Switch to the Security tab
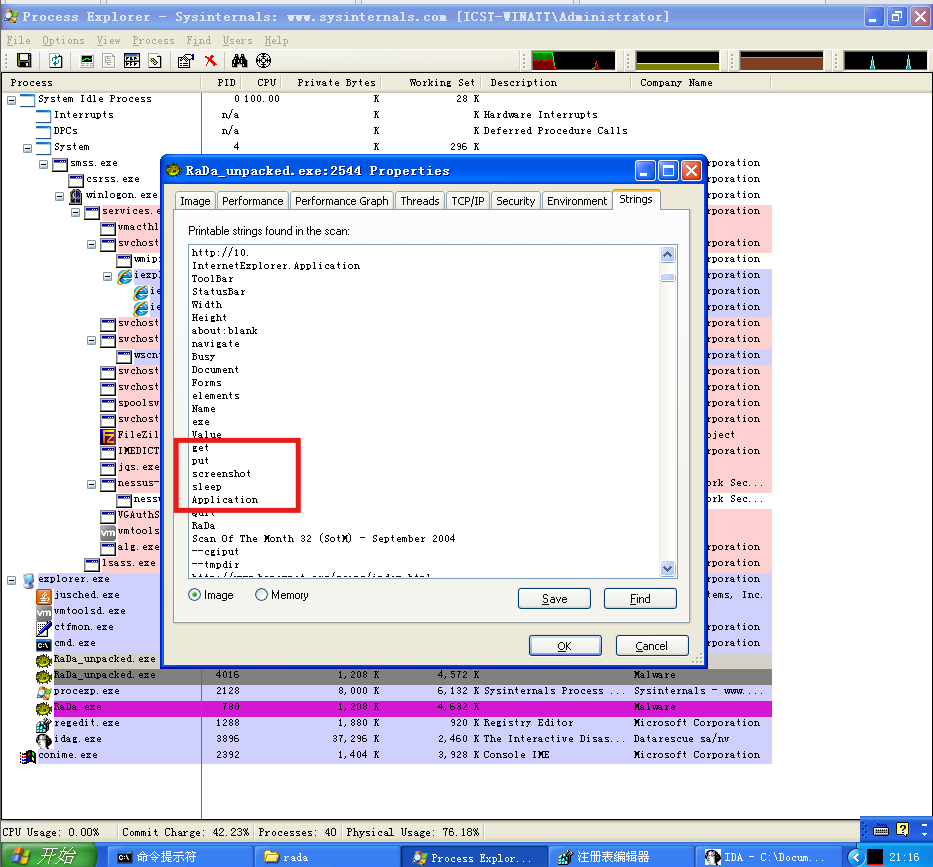 (516, 201)
